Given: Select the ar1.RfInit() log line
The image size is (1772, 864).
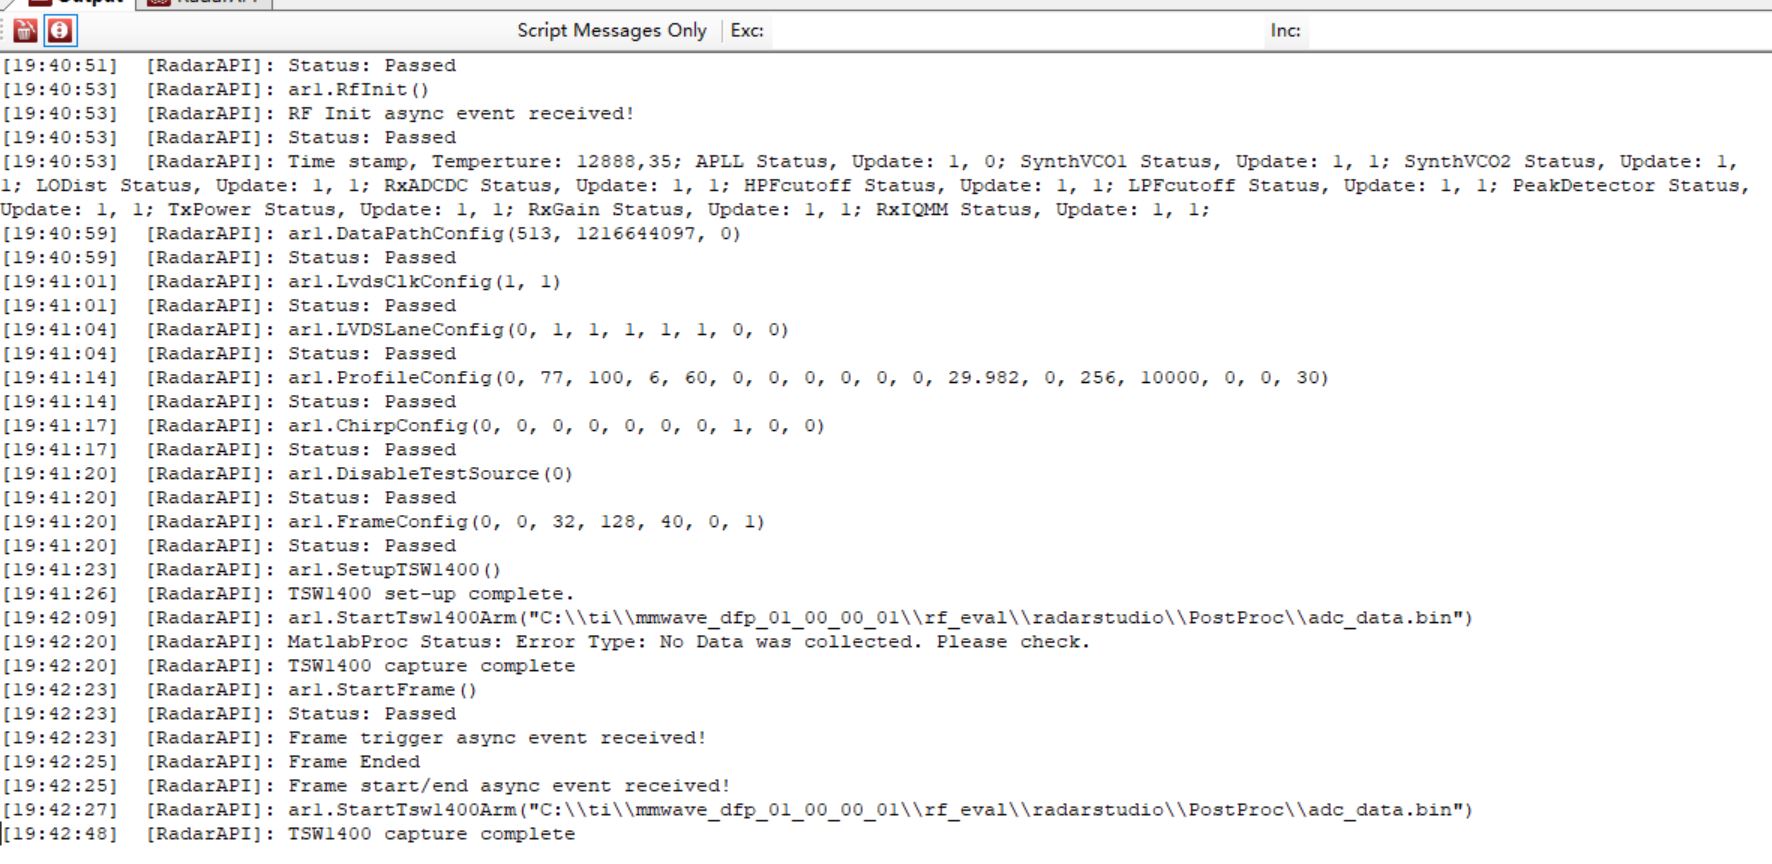Looking at the screenshot, I should 215,90.
